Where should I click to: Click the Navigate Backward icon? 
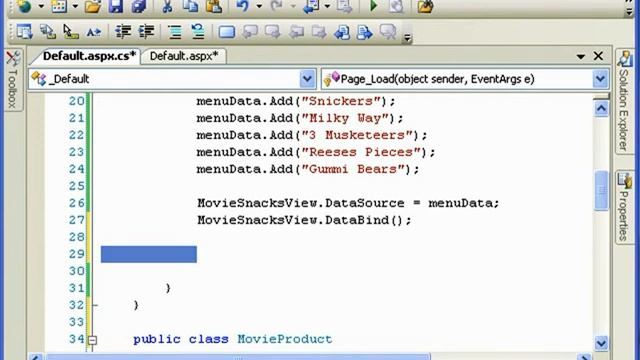311,6
